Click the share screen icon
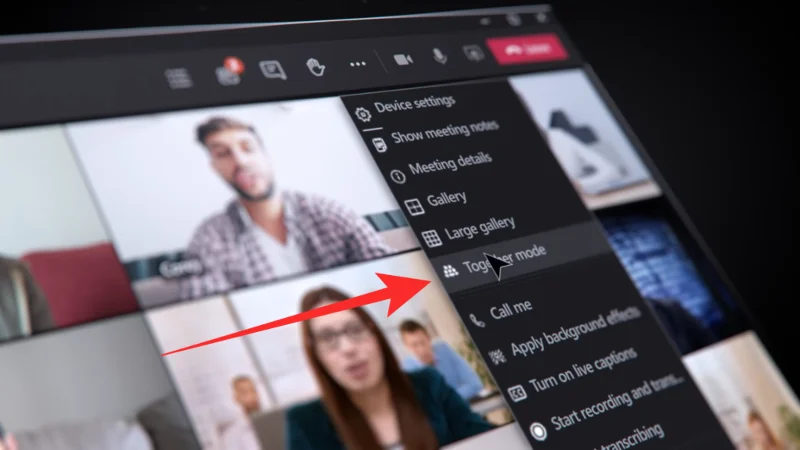Screen dimensions: 800x450 [x=473, y=53]
